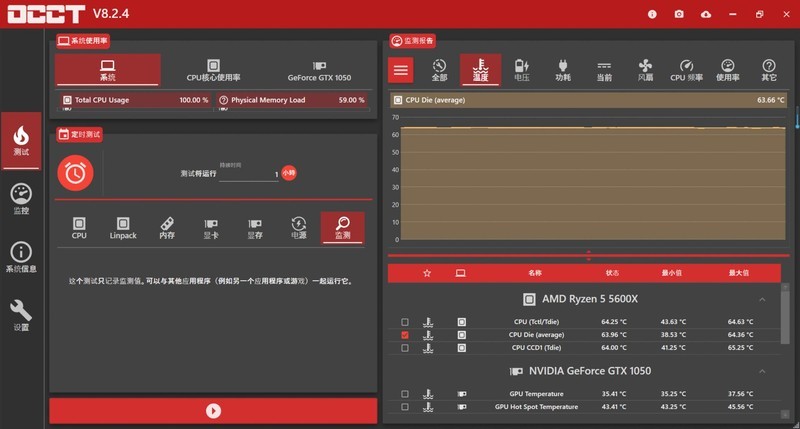
Task: Switch to the CPU核心使用率 tab
Action: click(x=213, y=70)
